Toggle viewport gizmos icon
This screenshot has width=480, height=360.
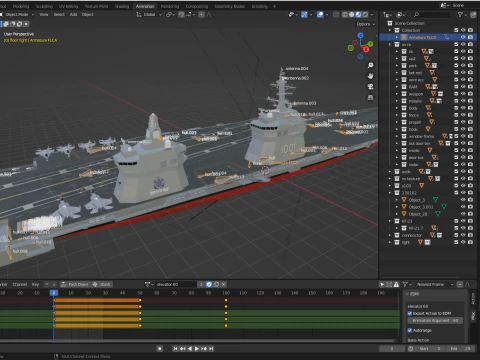[304, 14]
